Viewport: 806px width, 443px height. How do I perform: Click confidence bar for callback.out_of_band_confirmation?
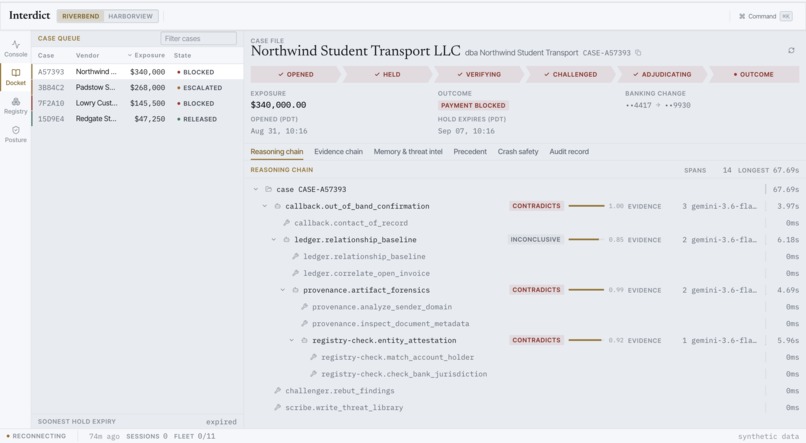(587, 206)
